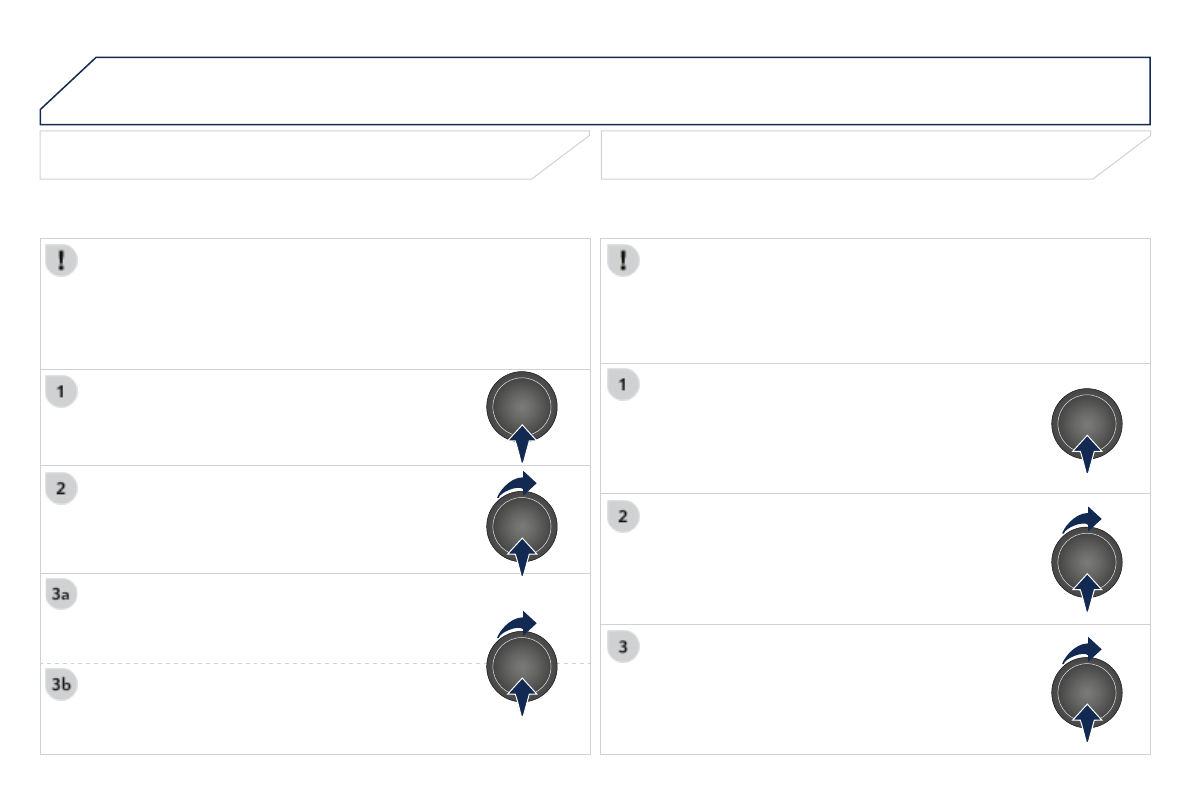The height and width of the screenshot is (794, 1191).
Task: Select the step 2 badge in the left panel
Action: tap(61, 488)
